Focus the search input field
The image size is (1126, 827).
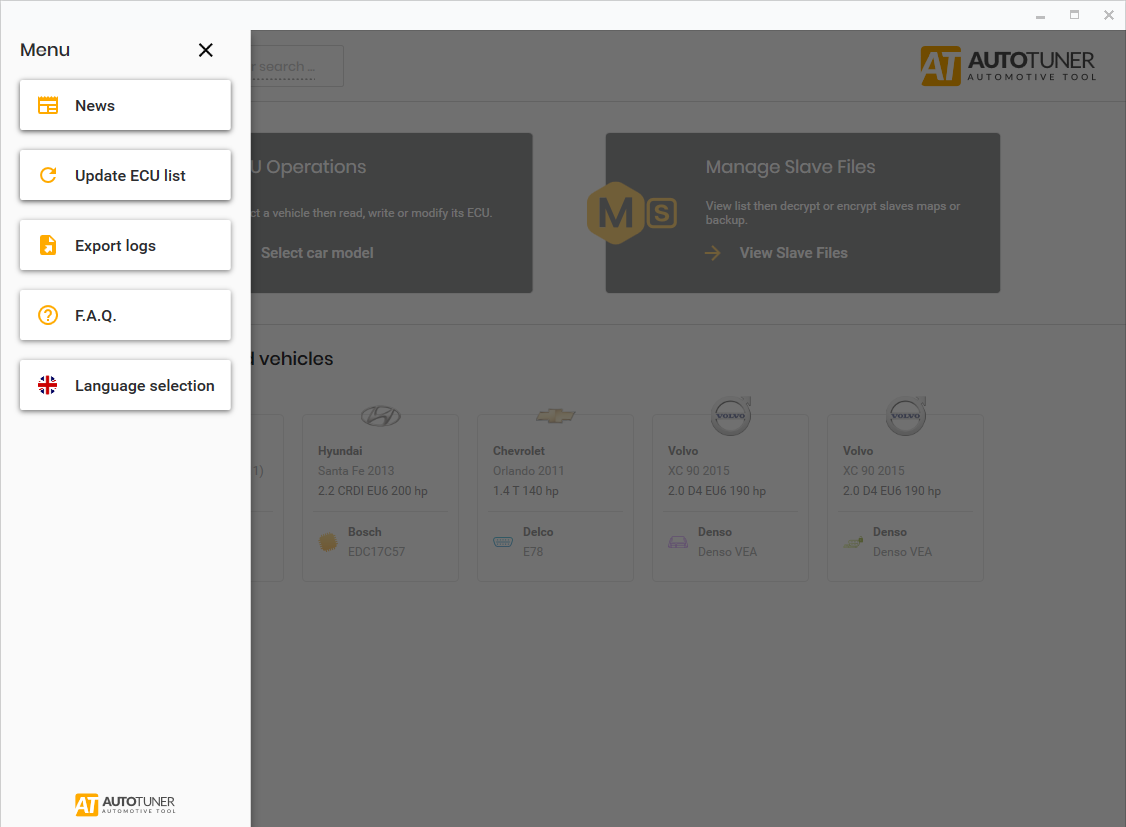click(x=295, y=66)
